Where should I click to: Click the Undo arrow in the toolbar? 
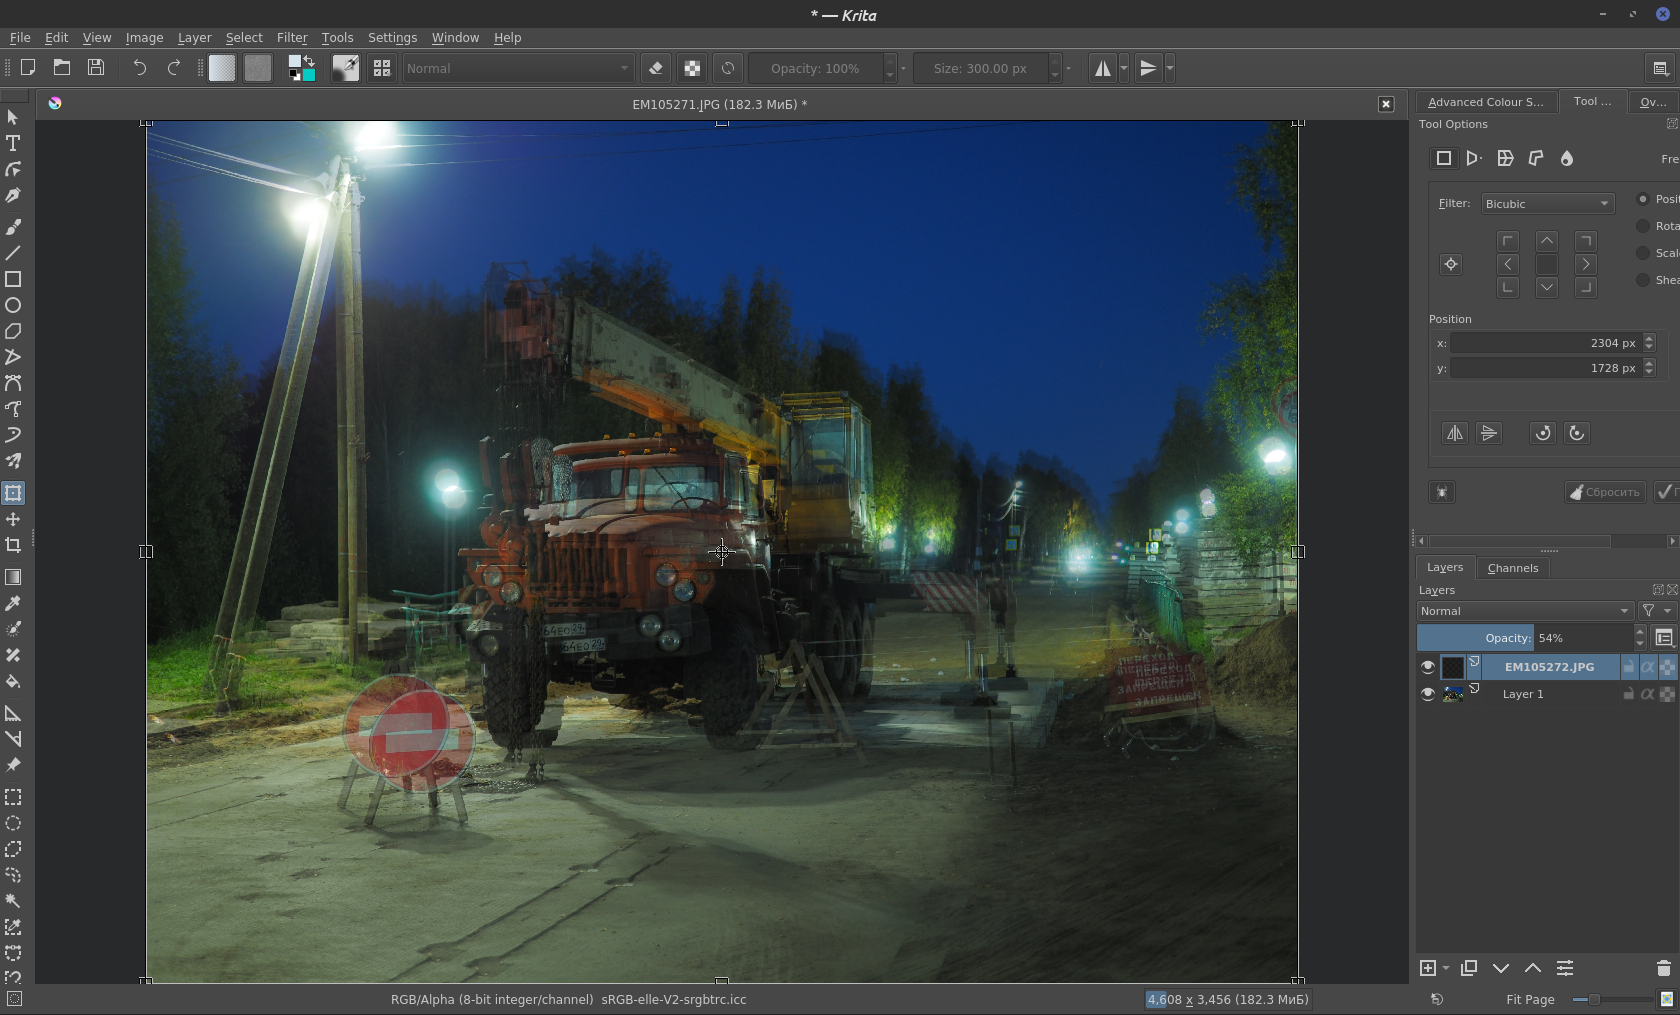click(x=140, y=68)
